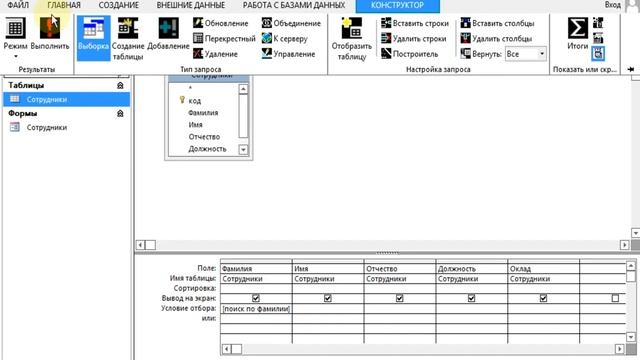
Task: Click the Сотрудники form icon
Action: (15, 127)
